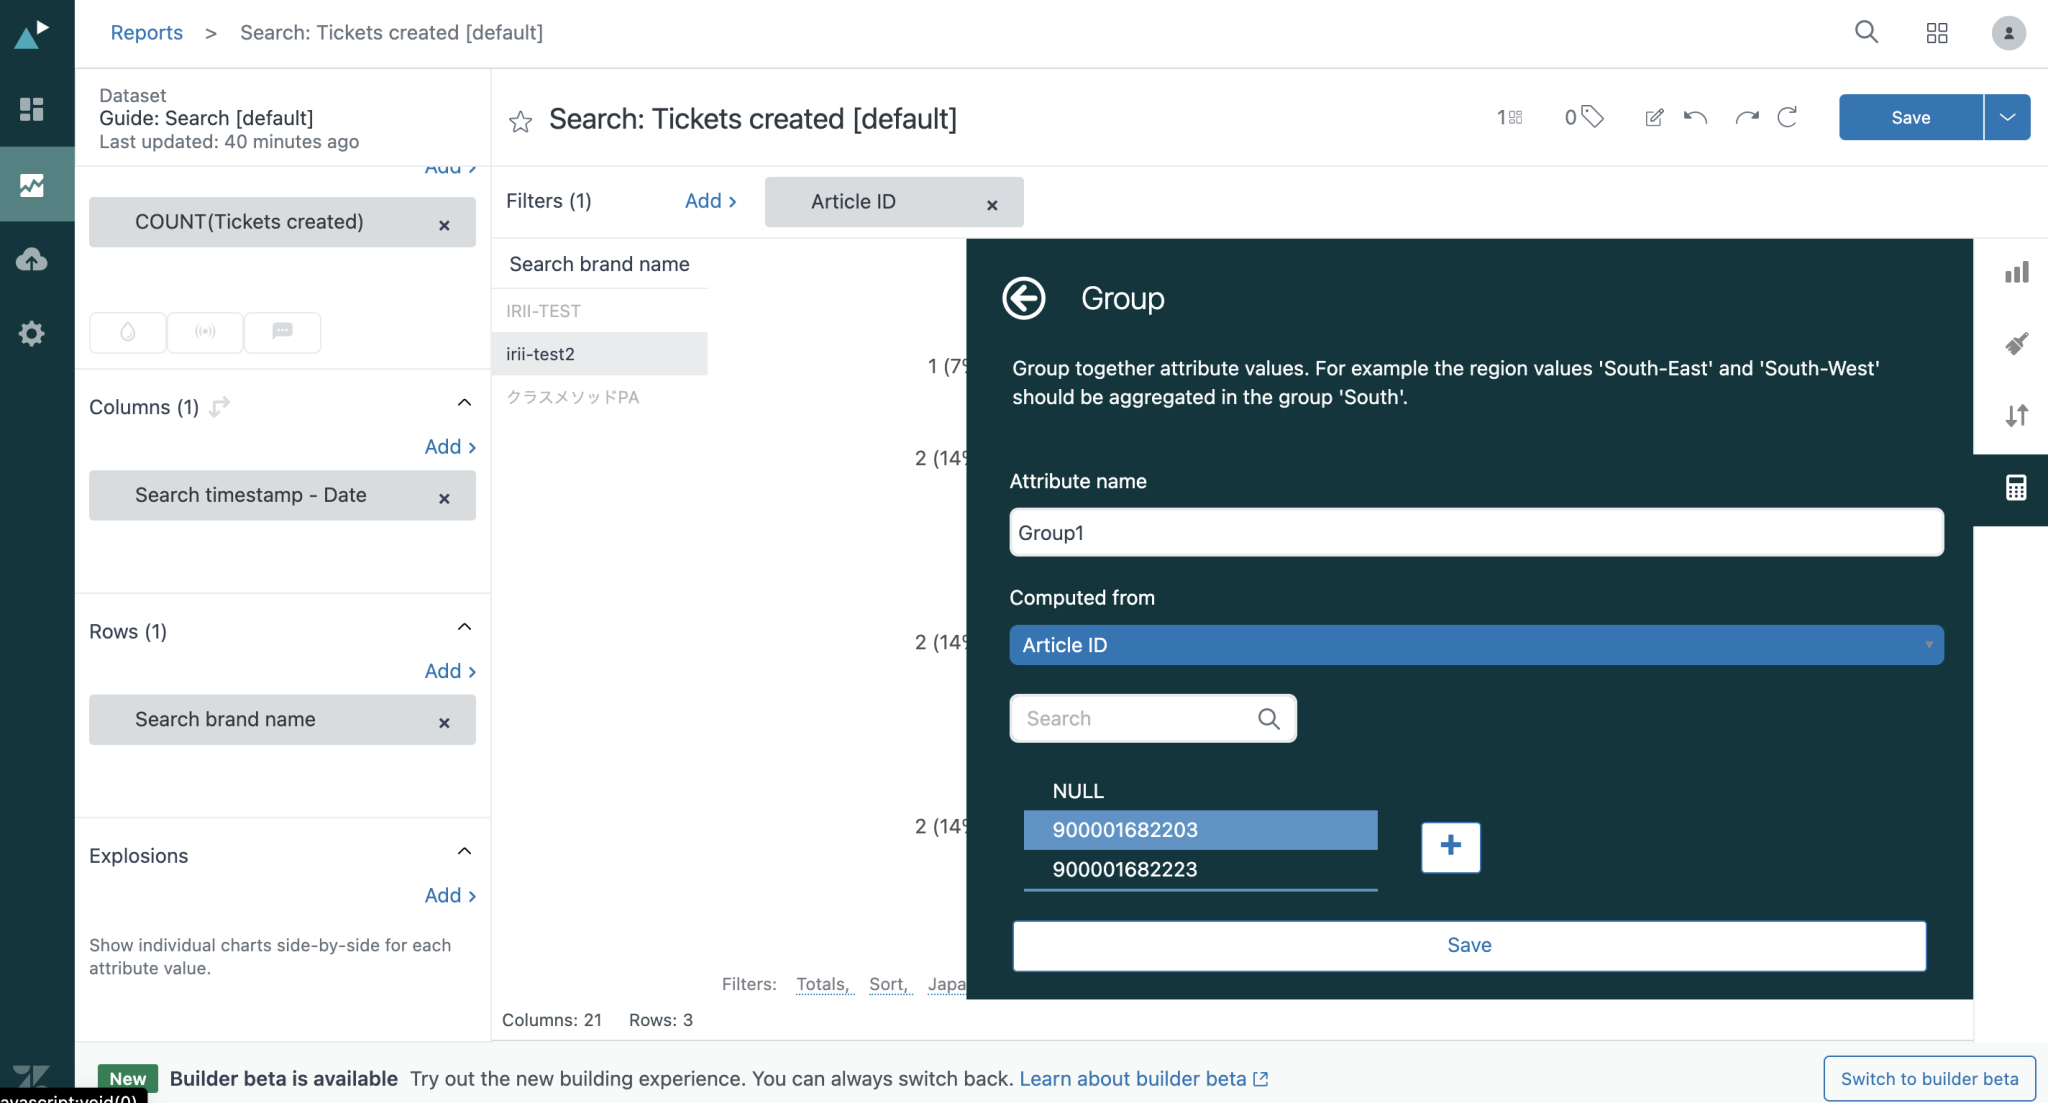Screen dimensions: 2048x1103
Task: Open the Dashboards icon in left sidebar
Action: [x=32, y=109]
